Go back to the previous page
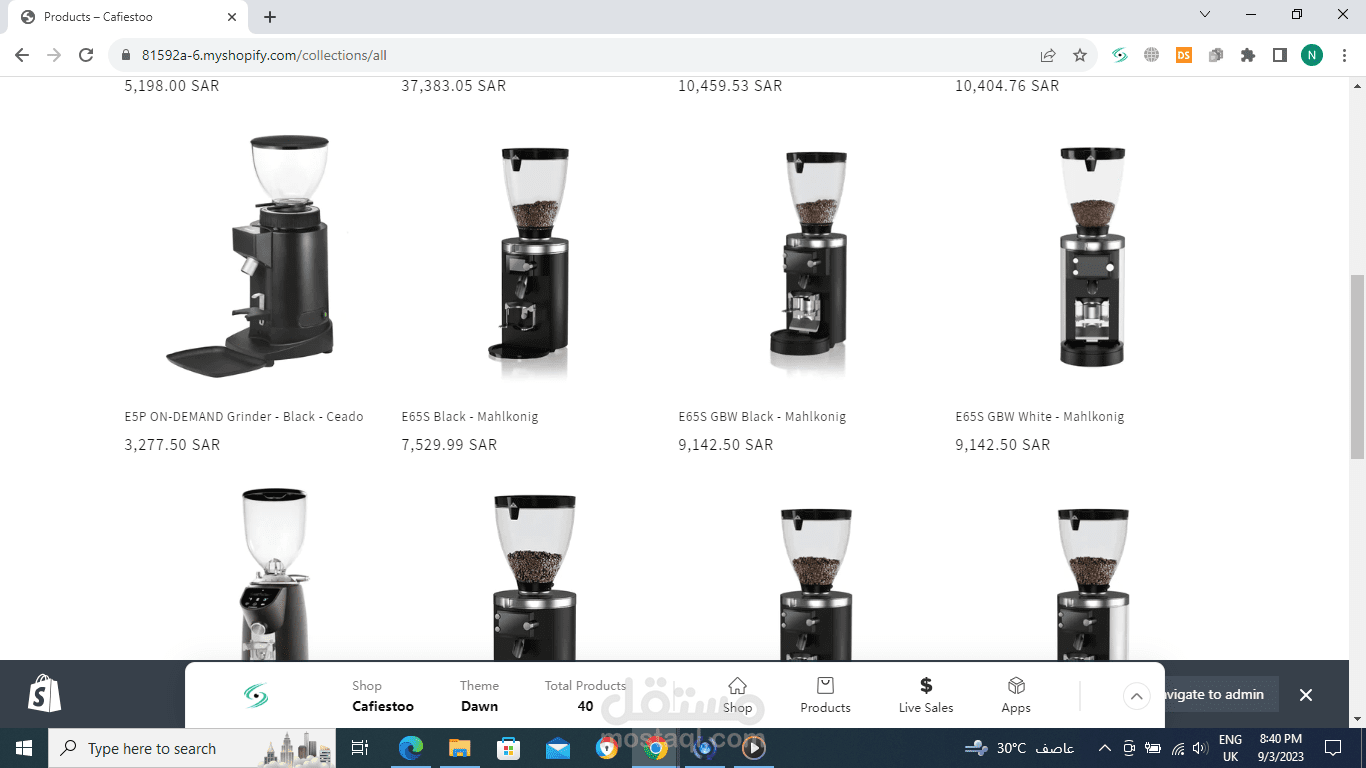This screenshot has height=768, width=1366. coord(22,55)
